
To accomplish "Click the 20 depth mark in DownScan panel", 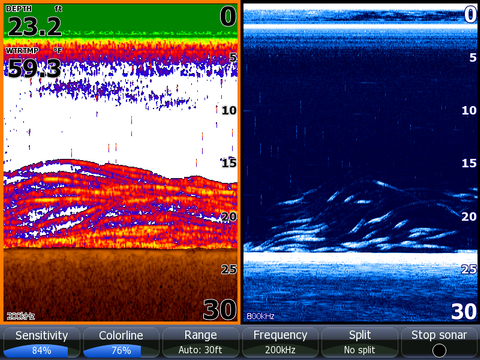I will 469,217.
